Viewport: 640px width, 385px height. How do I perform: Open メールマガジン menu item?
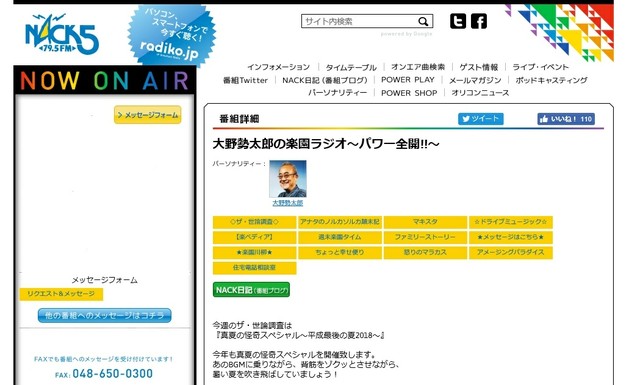click(475, 80)
